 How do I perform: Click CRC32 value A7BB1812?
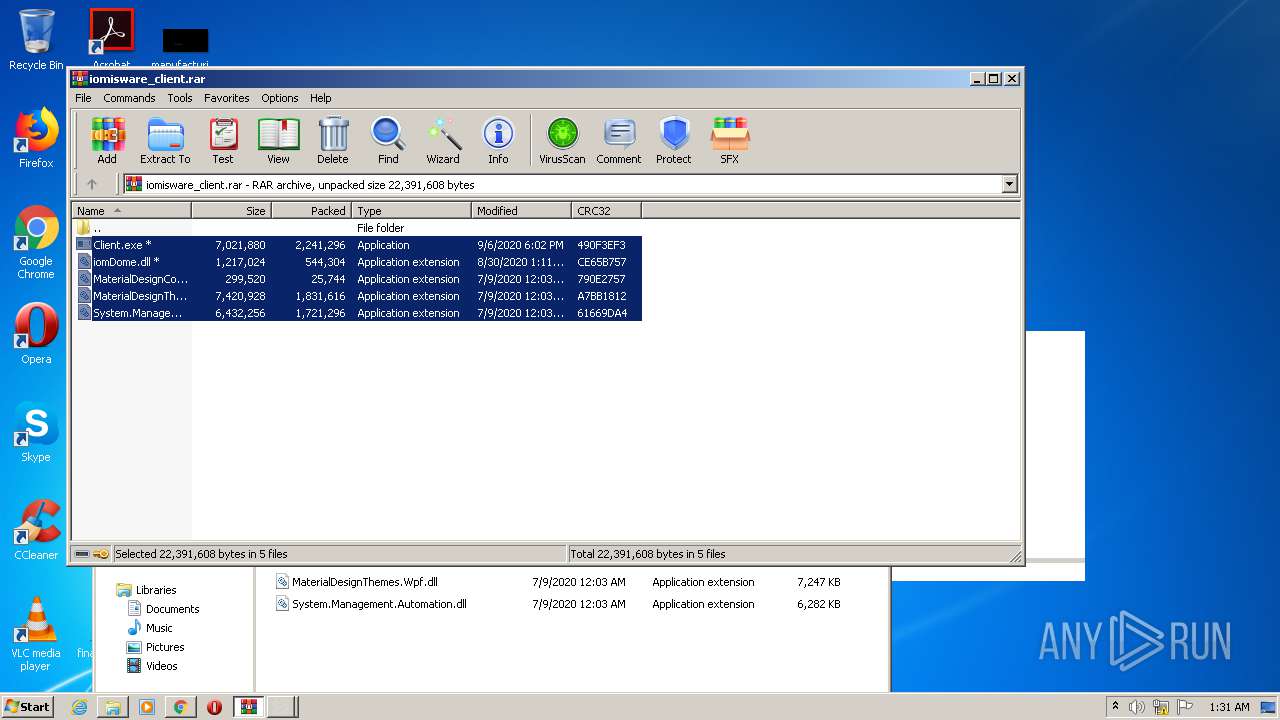pos(601,296)
